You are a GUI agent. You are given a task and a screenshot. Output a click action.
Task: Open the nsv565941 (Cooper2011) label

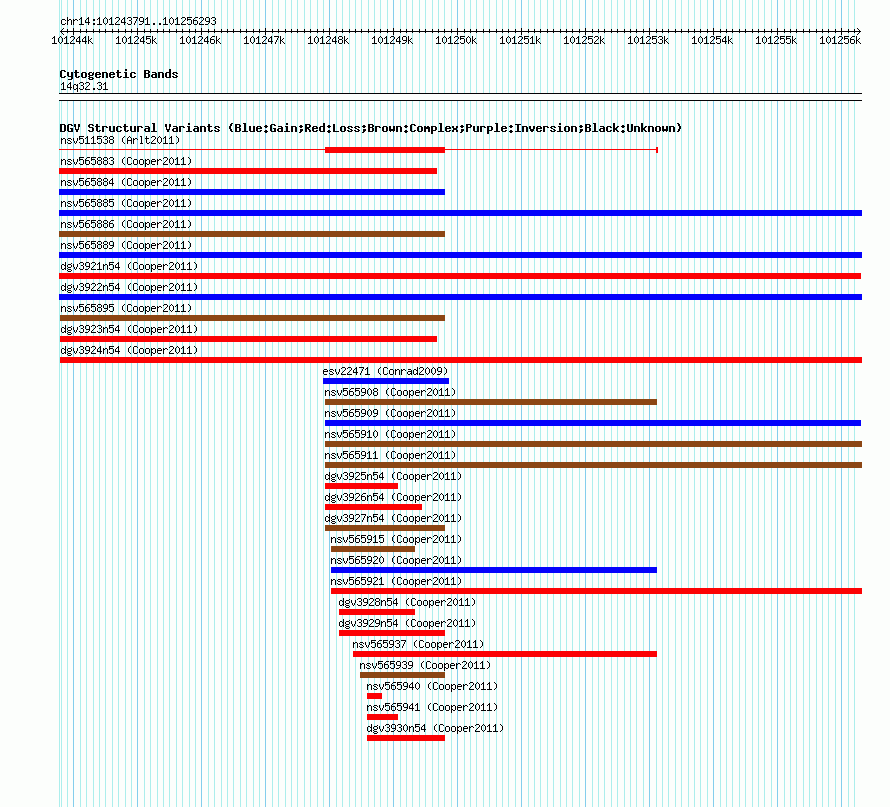click(x=432, y=707)
